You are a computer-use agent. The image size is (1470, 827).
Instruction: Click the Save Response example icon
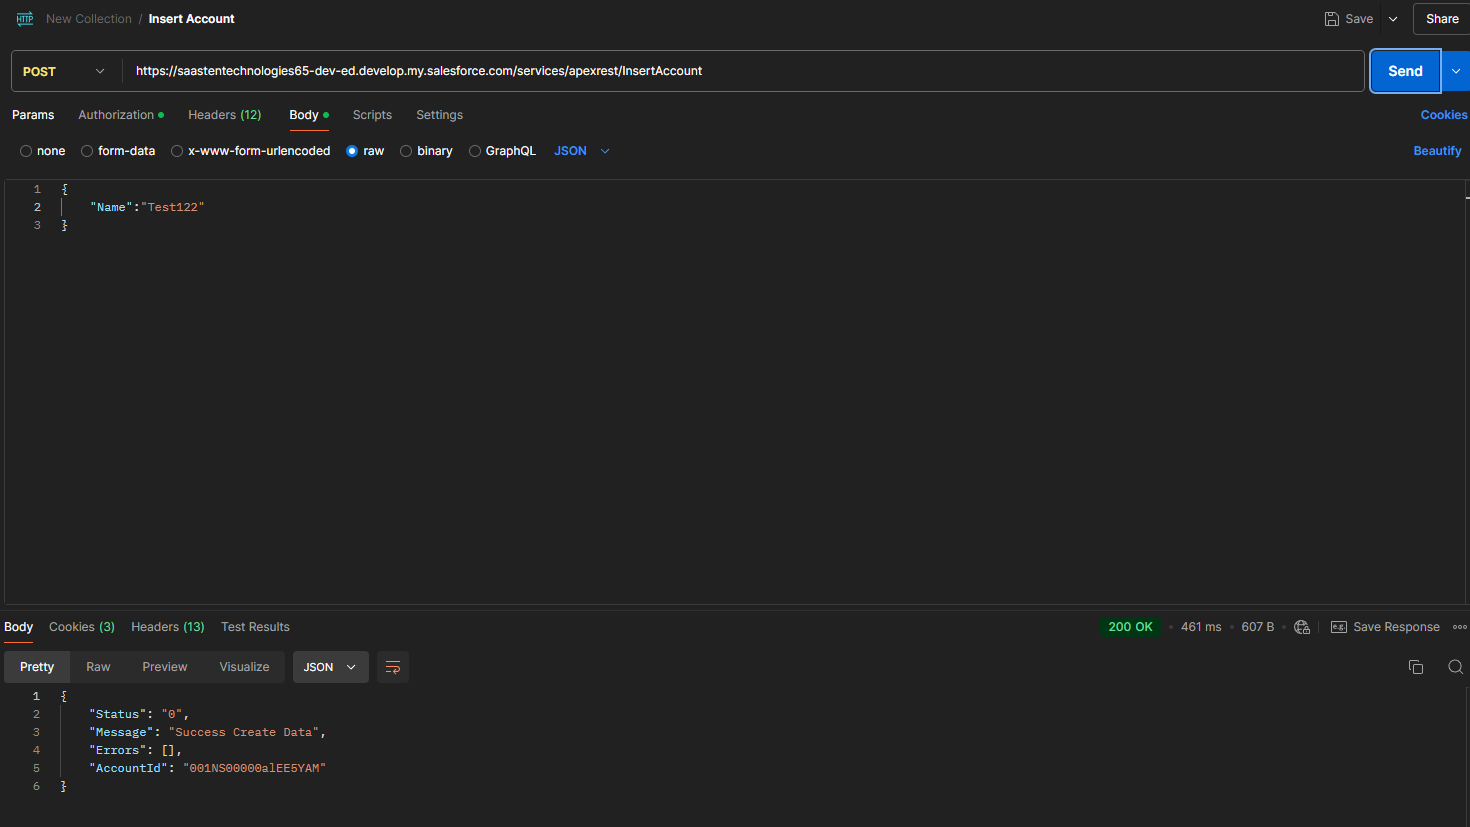pyautogui.click(x=1339, y=627)
